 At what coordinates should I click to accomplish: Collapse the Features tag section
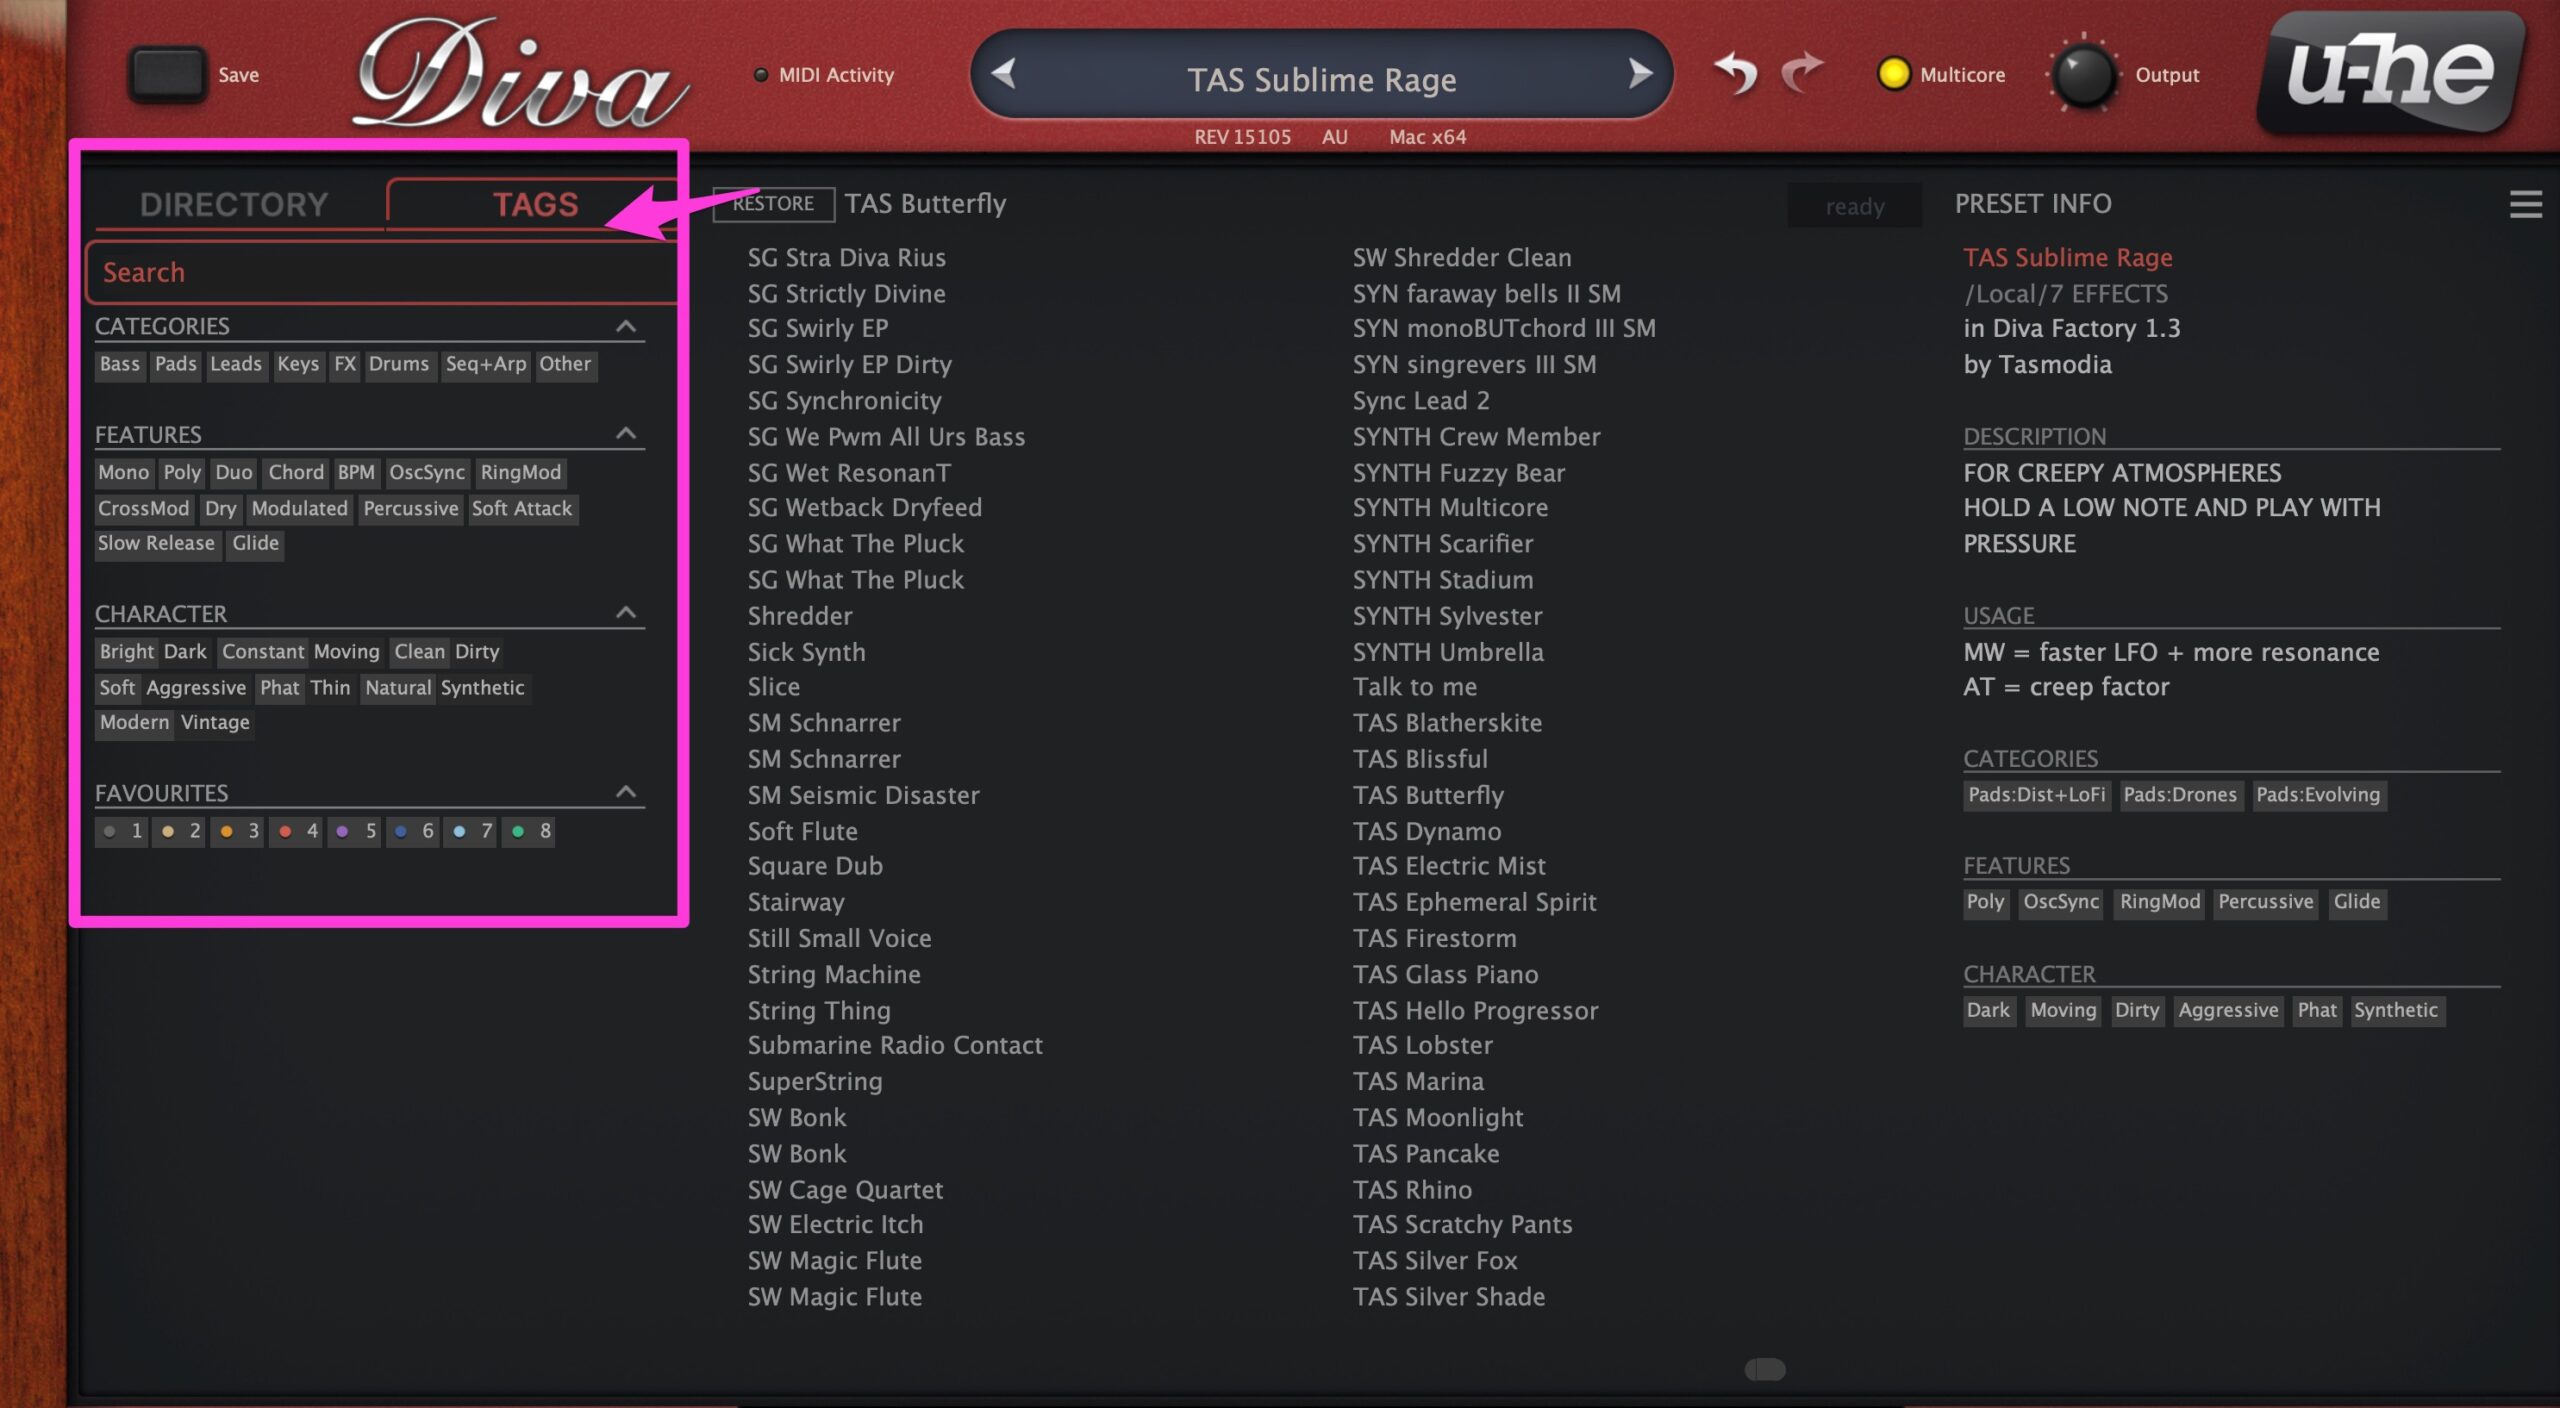click(626, 433)
